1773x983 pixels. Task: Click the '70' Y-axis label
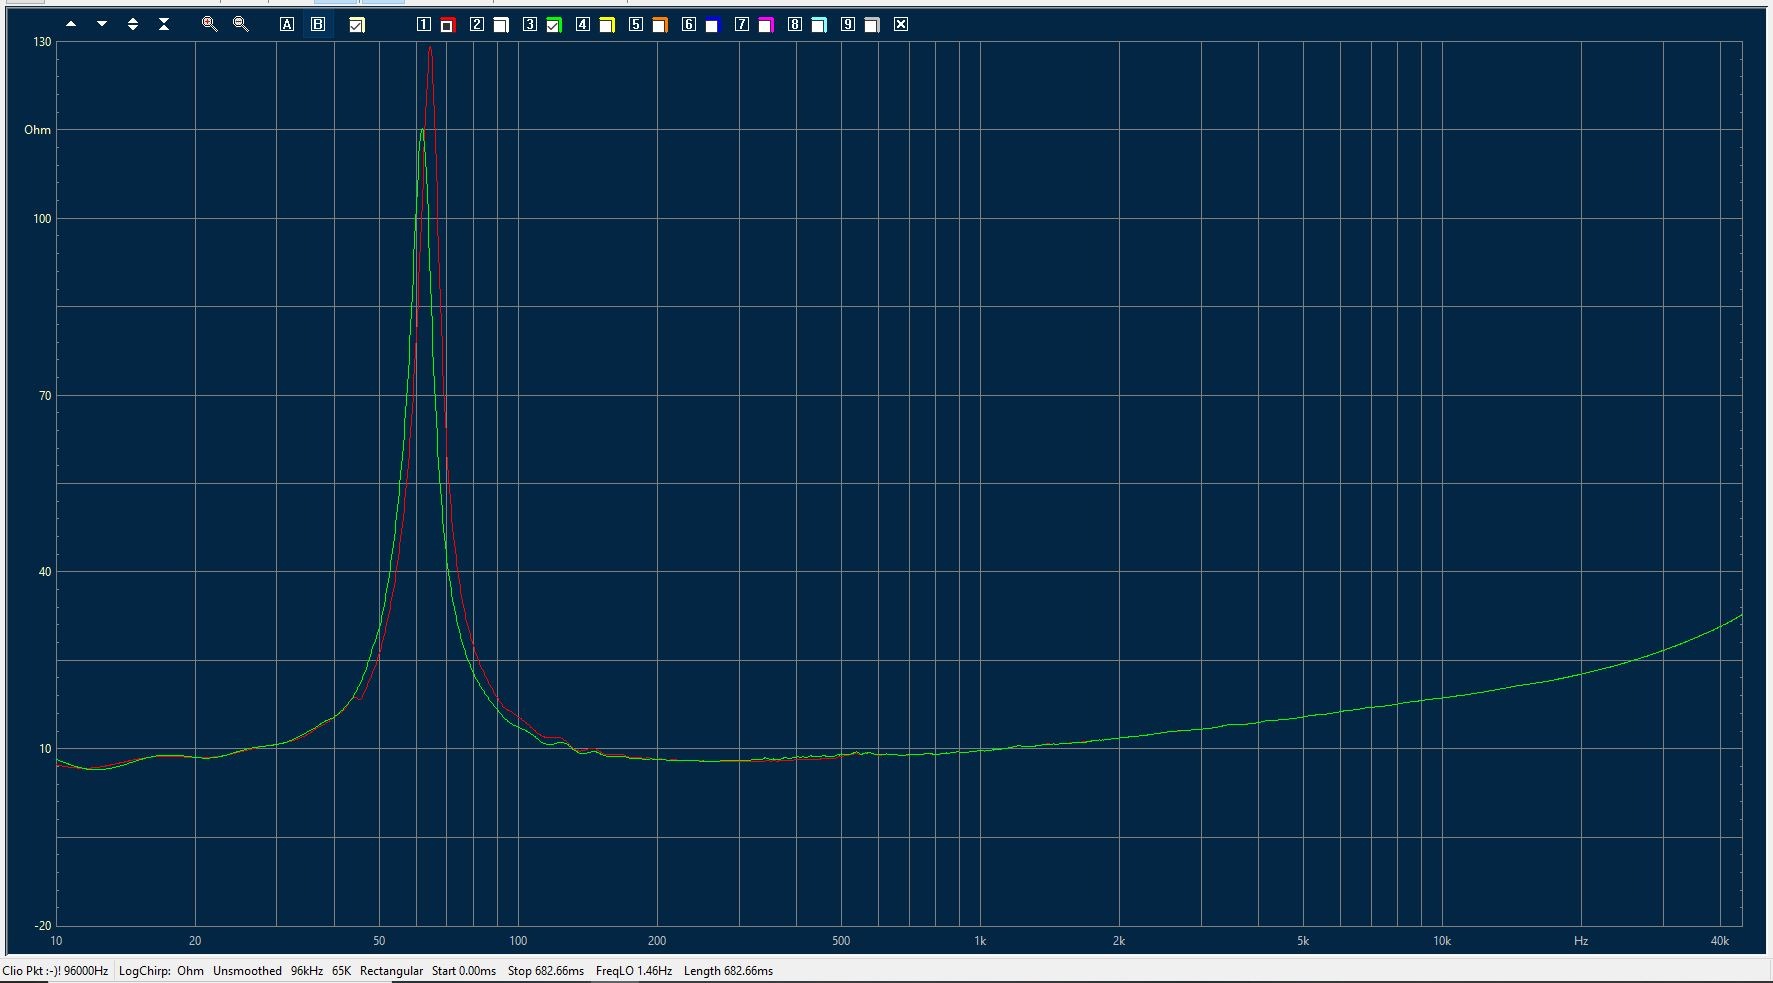click(x=44, y=396)
